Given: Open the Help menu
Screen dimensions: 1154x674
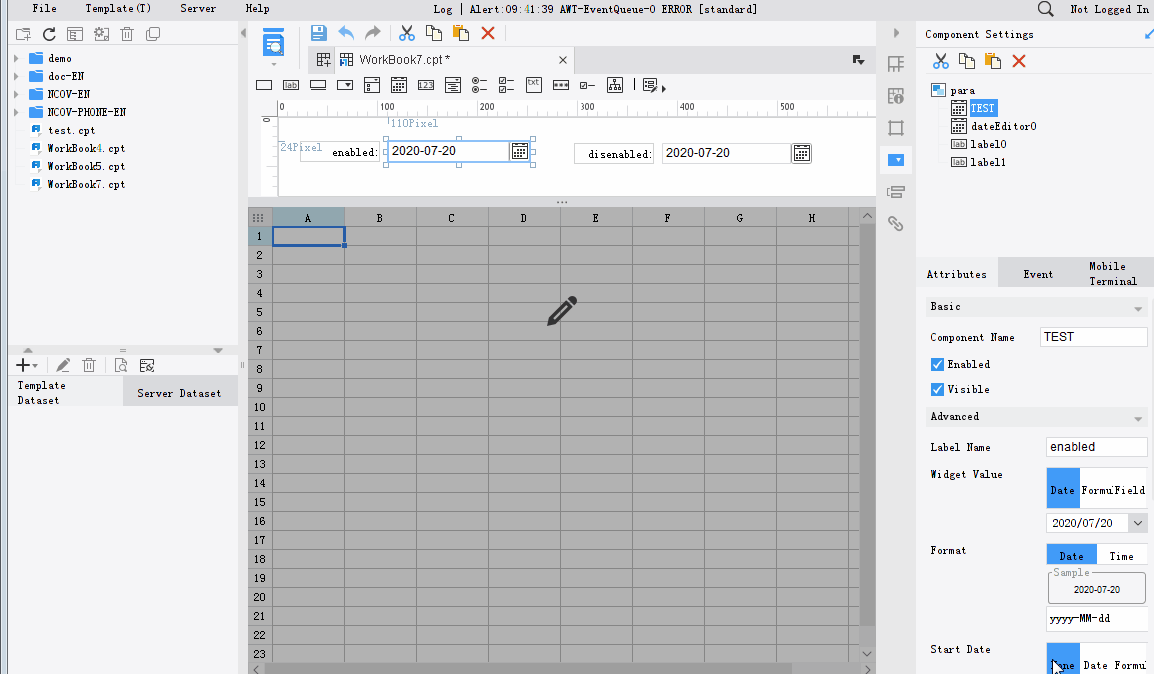Looking at the screenshot, I should pyautogui.click(x=258, y=9).
